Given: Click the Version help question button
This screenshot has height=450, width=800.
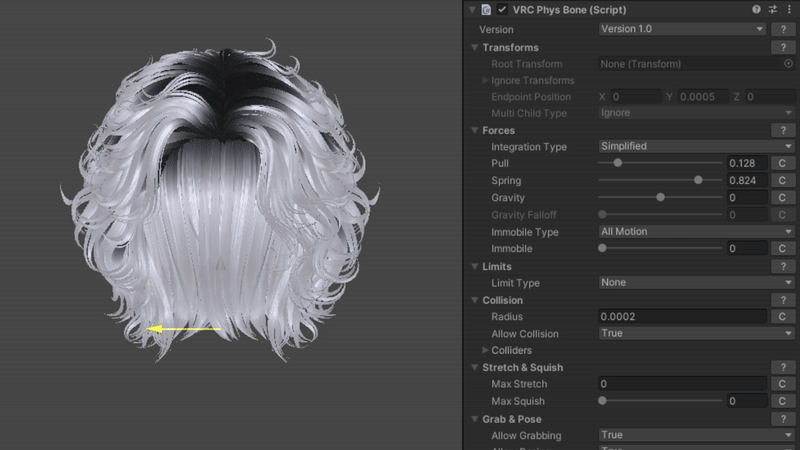Looking at the screenshot, I should (783, 30).
